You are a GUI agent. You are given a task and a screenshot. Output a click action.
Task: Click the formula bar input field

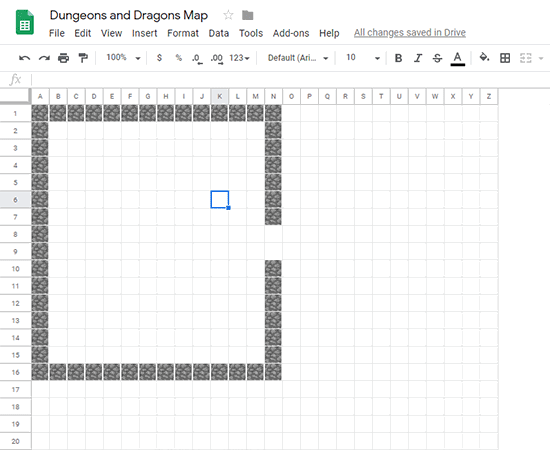(x=290, y=80)
